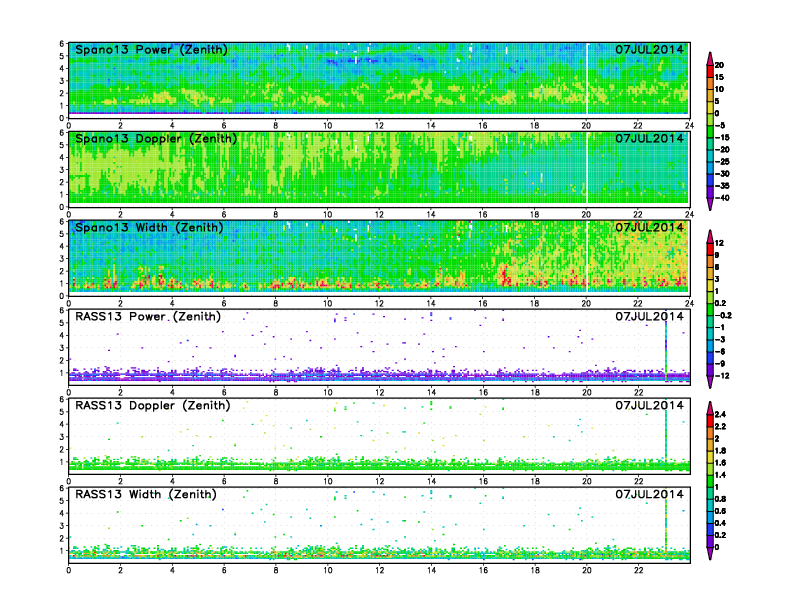Viewport: 792px width, 612px height.
Task: Click the 07JUL2014 date in RASS13 Power panel
Action: click(x=649, y=317)
